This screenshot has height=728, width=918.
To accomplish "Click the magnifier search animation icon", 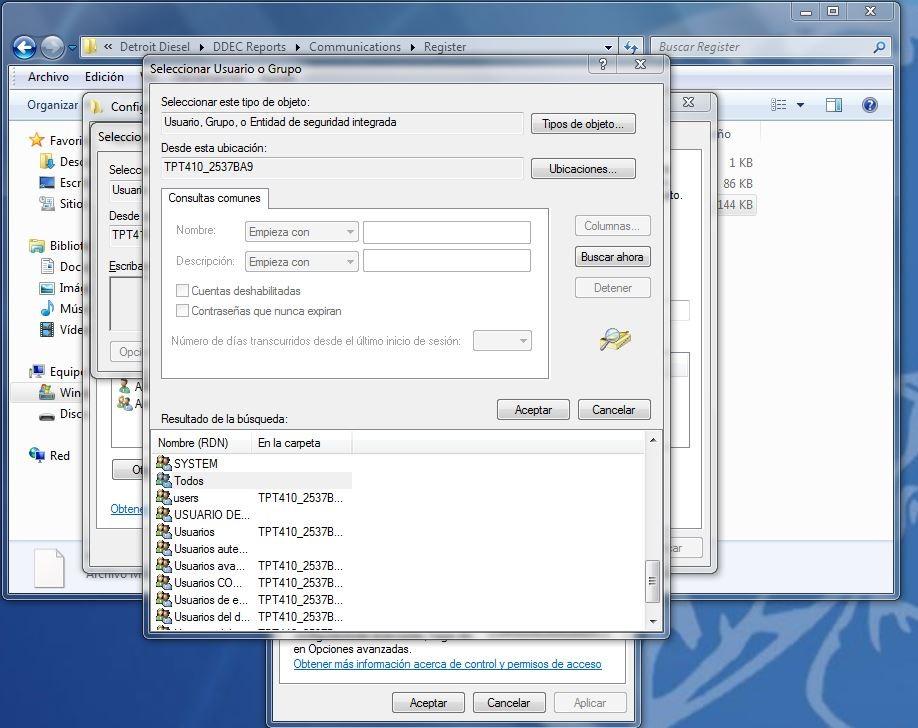I will pyautogui.click(x=614, y=339).
